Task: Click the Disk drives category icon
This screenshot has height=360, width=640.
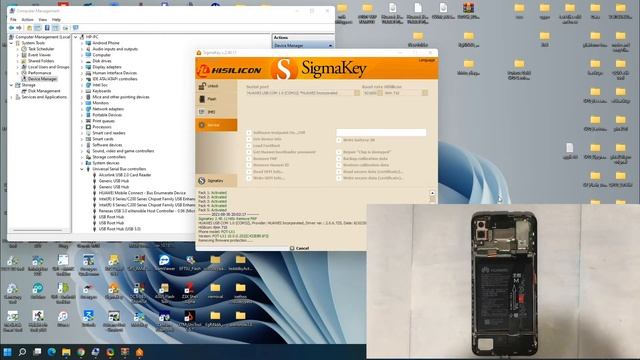Action: coord(88,61)
